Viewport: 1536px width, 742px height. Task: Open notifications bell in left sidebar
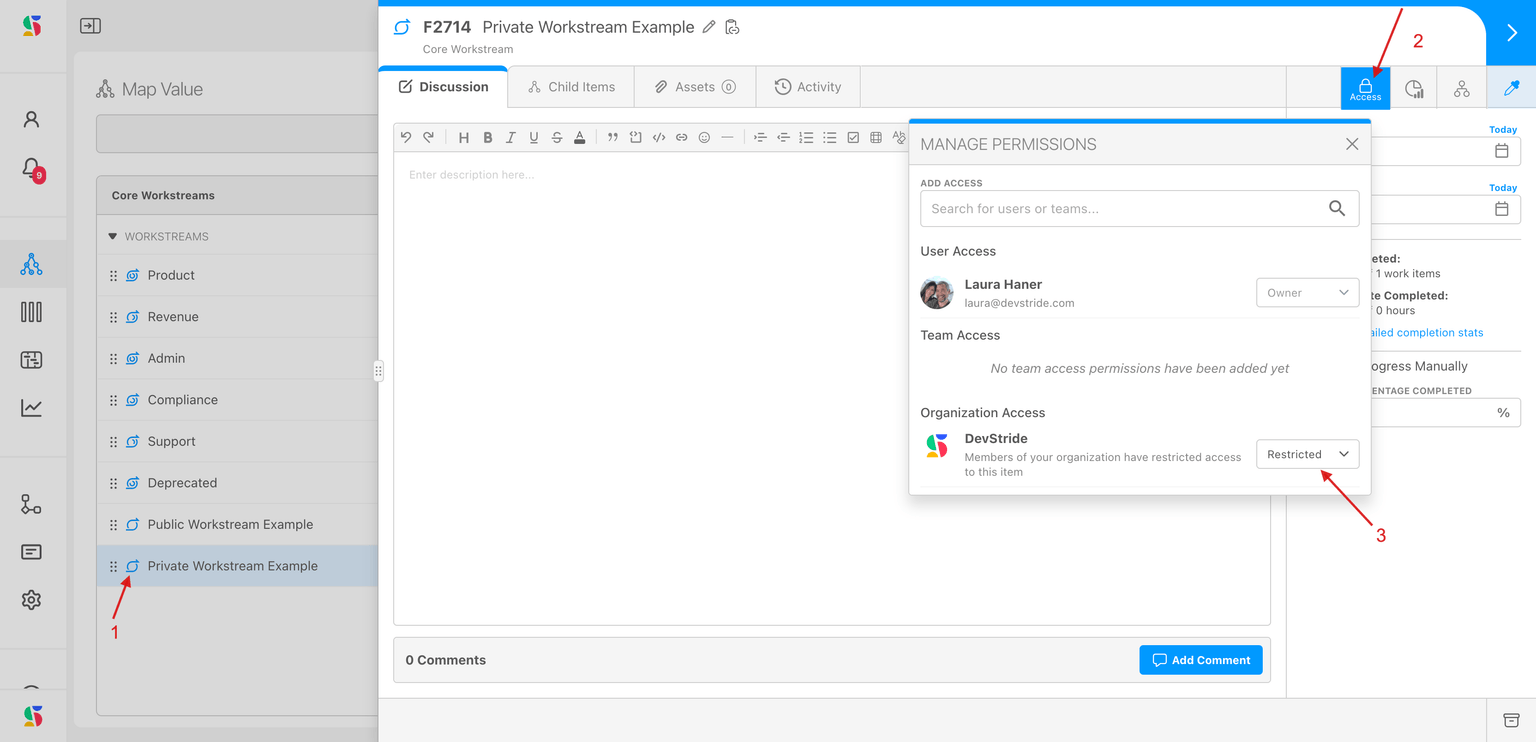coord(32,168)
